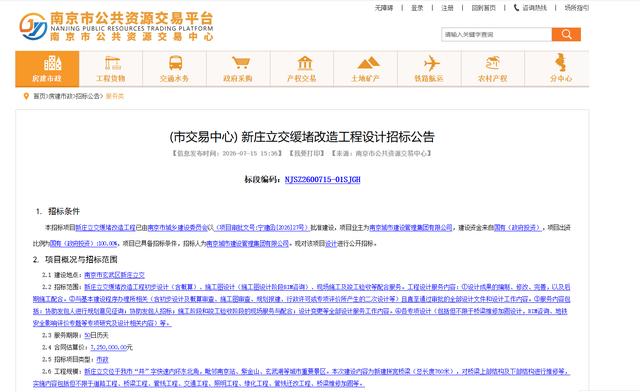The width and height of the screenshot is (640, 392).
Task: Click the 南京市城乡建设委员会 link
Action: (x=178, y=227)
